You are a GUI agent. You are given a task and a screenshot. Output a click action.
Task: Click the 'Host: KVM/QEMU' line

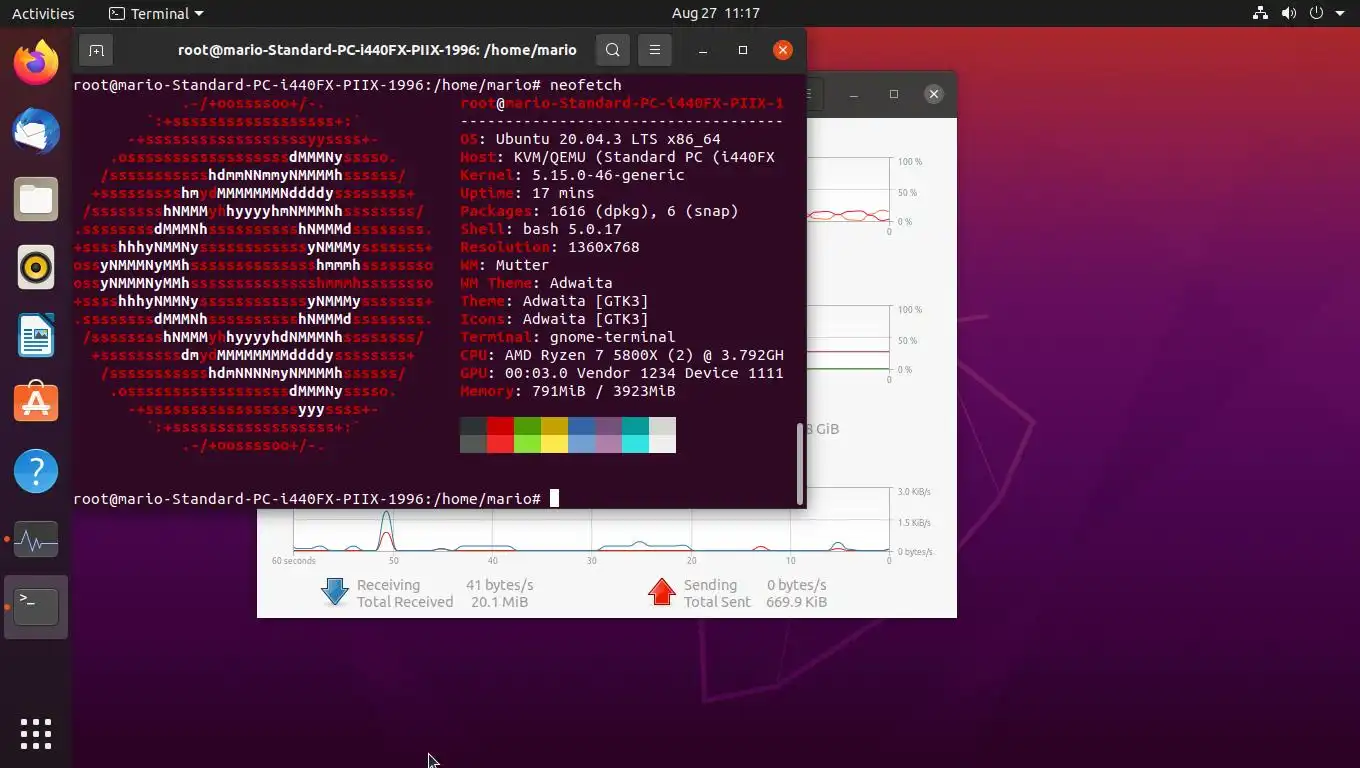(x=617, y=157)
